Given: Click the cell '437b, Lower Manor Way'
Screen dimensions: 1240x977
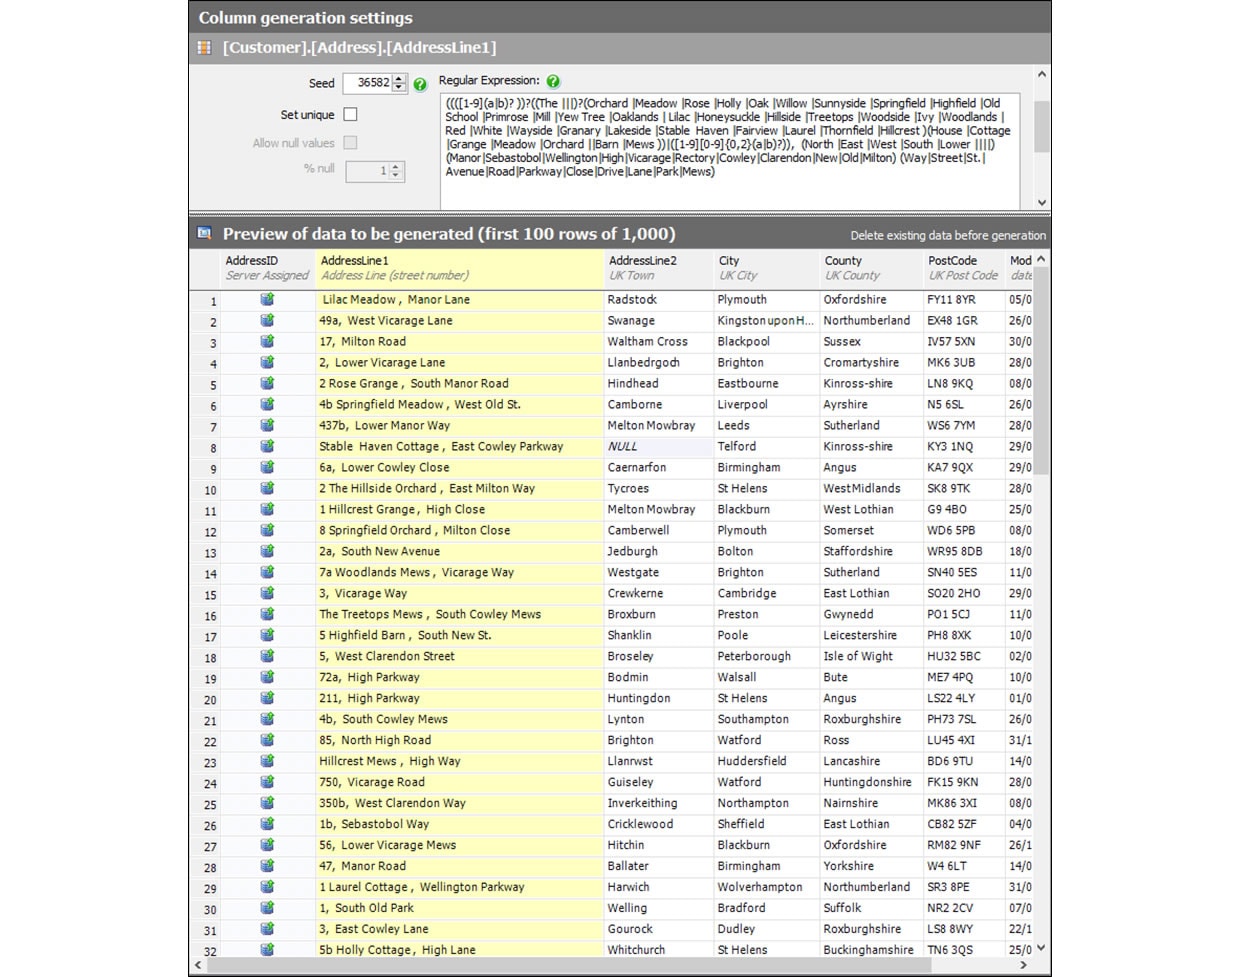Looking at the screenshot, I should (460, 425).
